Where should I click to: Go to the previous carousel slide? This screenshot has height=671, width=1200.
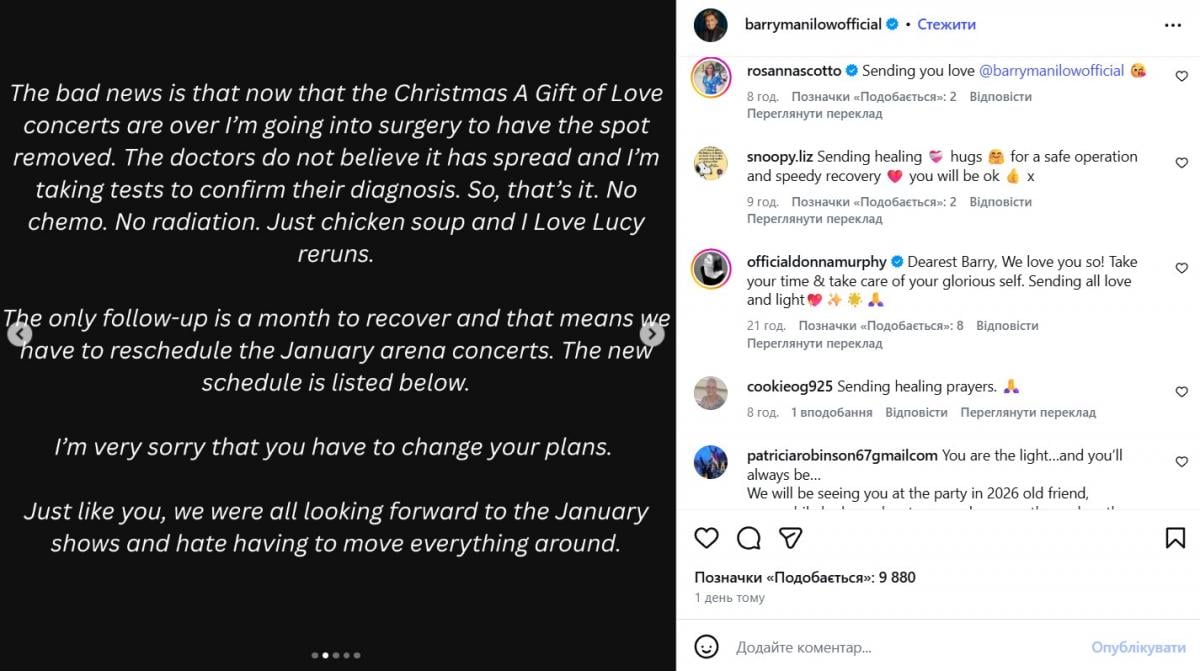tap(20, 334)
